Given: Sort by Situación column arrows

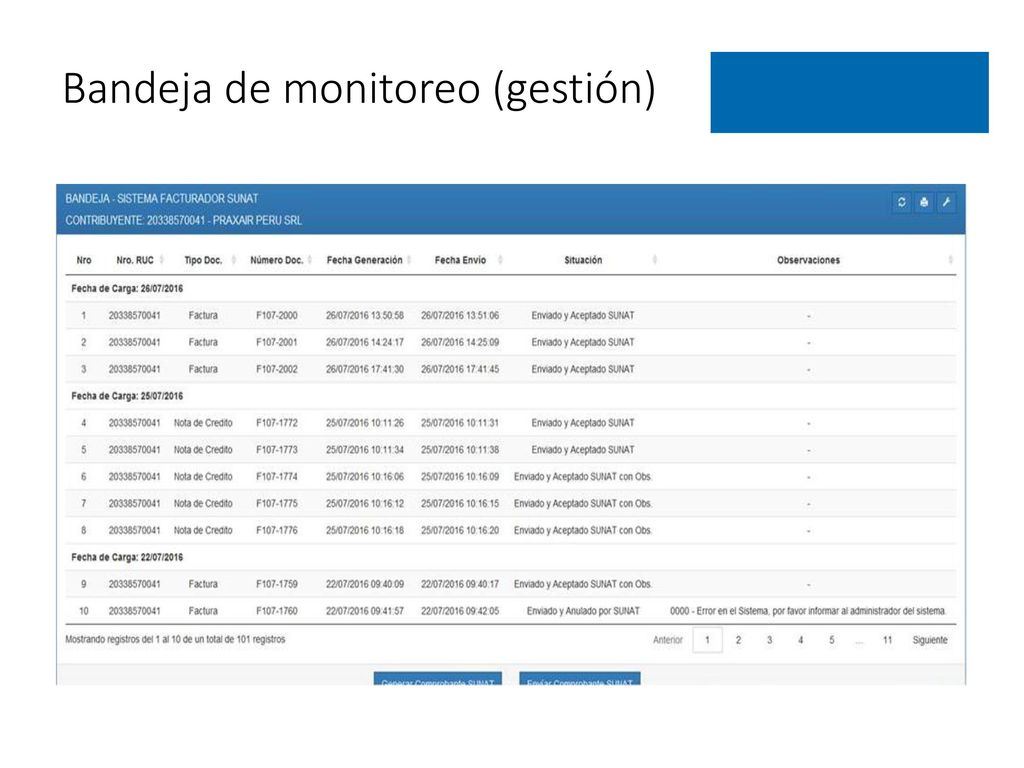Looking at the screenshot, I should 654,260.
